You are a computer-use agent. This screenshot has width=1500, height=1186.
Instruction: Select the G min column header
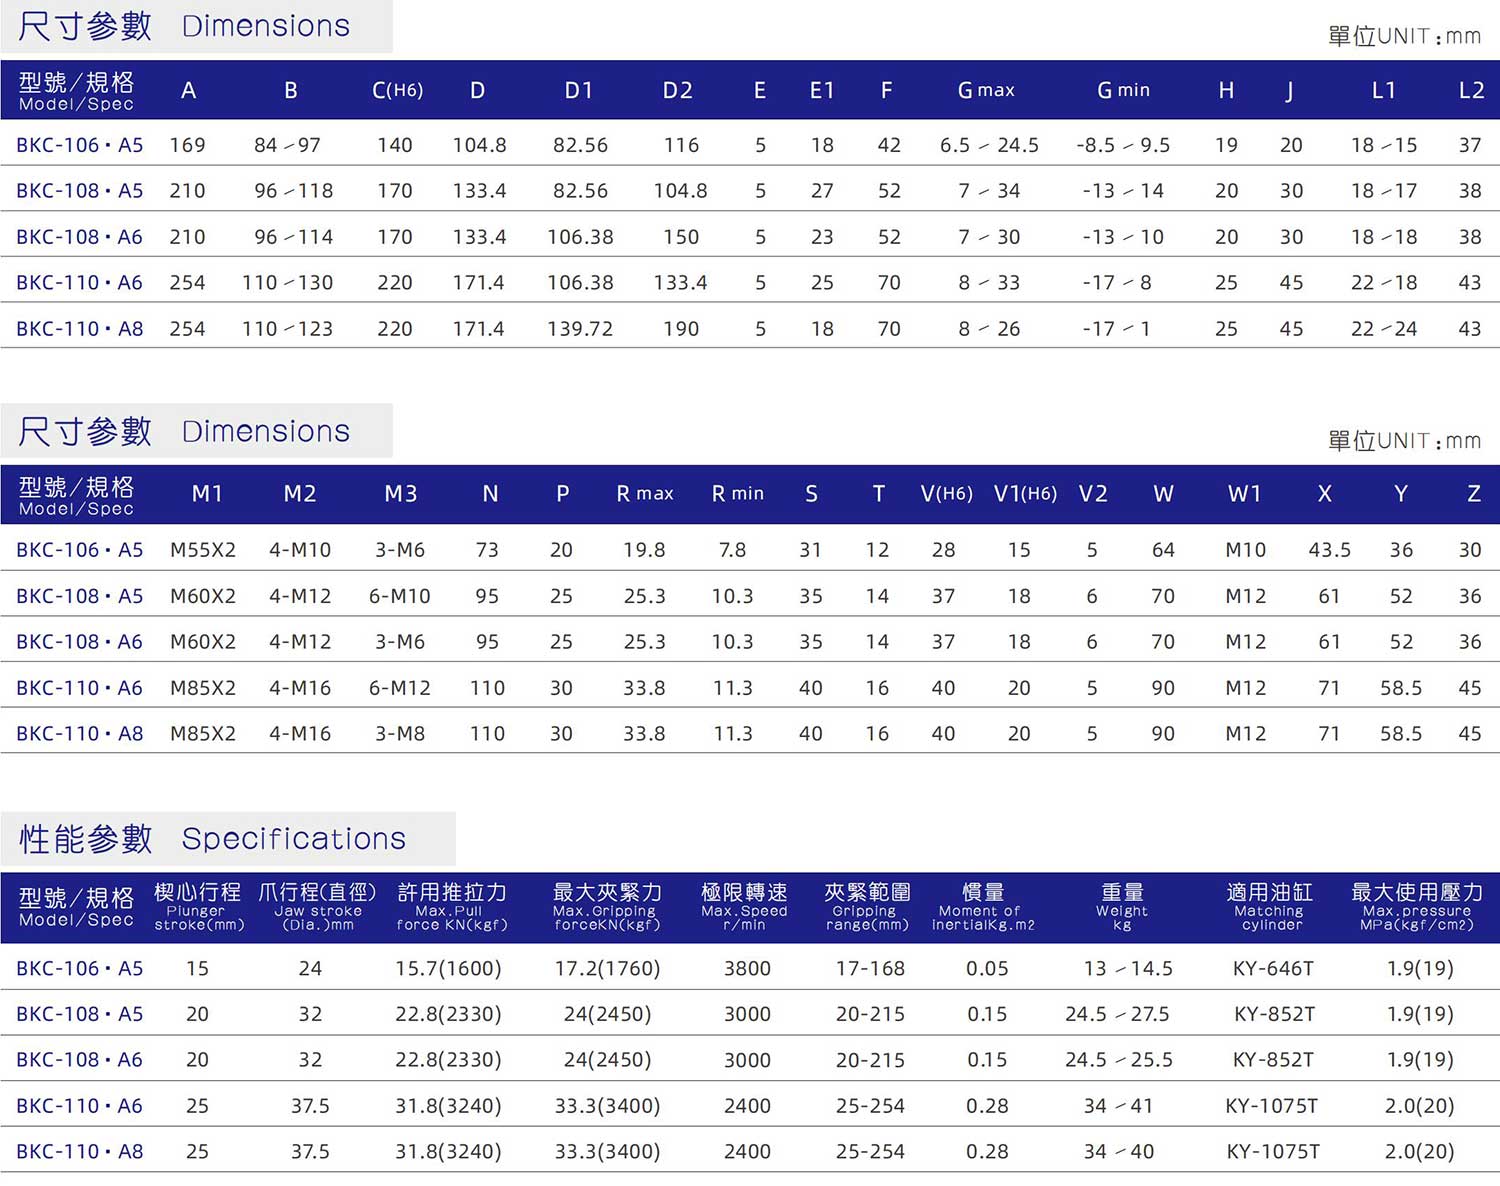point(1123,91)
